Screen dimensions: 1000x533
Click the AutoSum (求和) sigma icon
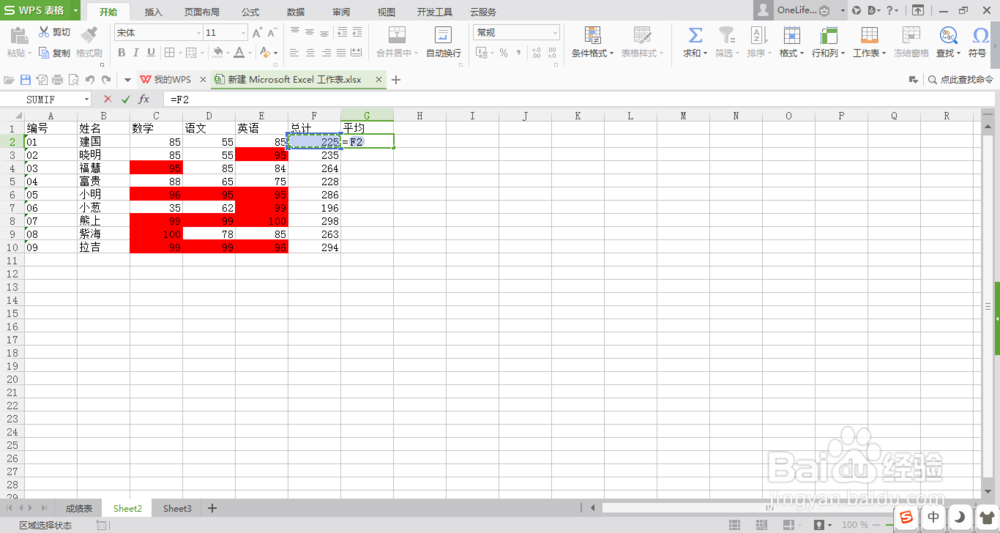695,35
